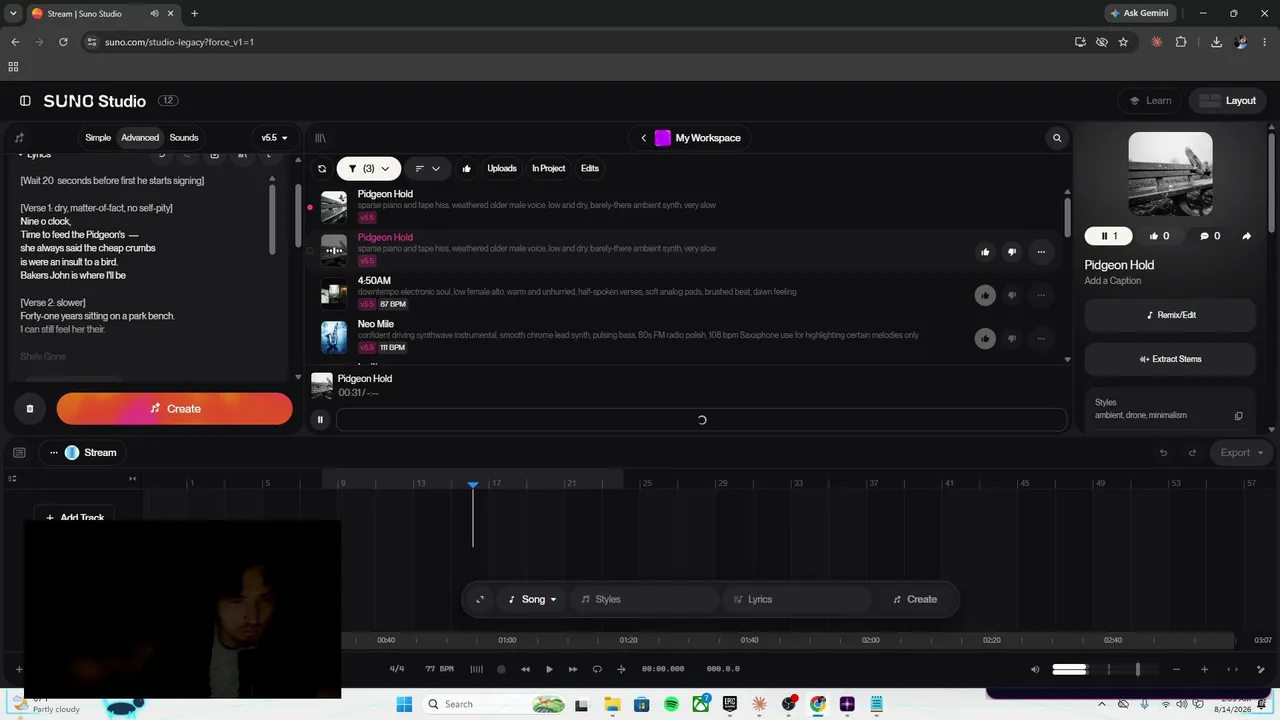Toggle the metronome in transport bar
The height and width of the screenshot is (720, 1280).
coord(476,669)
